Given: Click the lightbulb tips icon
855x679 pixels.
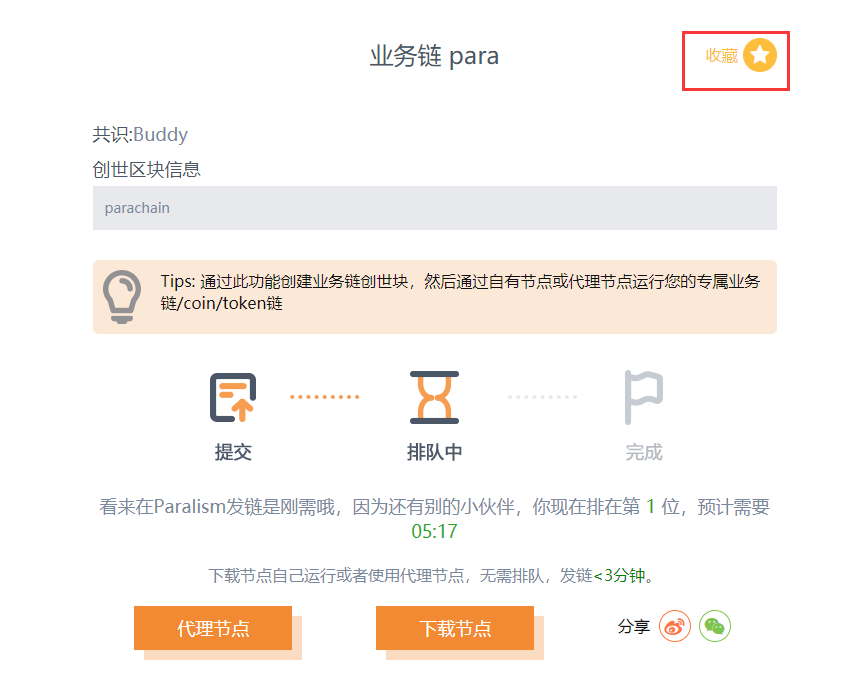Looking at the screenshot, I should [x=122, y=297].
